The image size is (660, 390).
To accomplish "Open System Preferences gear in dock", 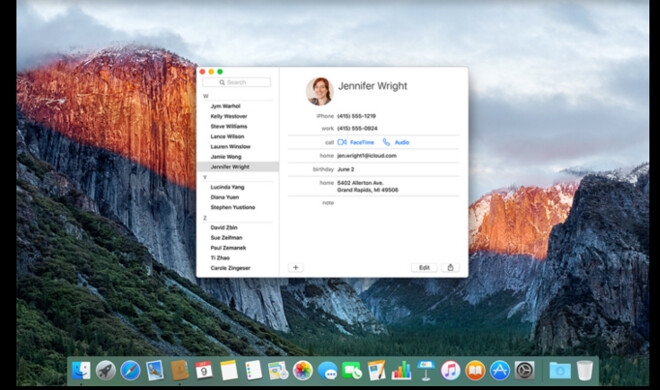I will pyautogui.click(x=524, y=371).
